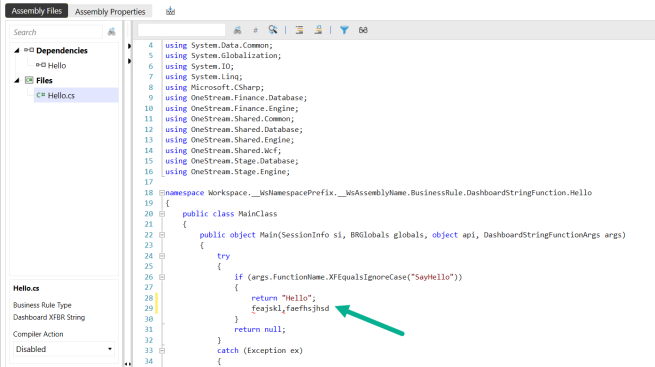
Task: Click line number 29 in the gutter
Action: (149, 309)
